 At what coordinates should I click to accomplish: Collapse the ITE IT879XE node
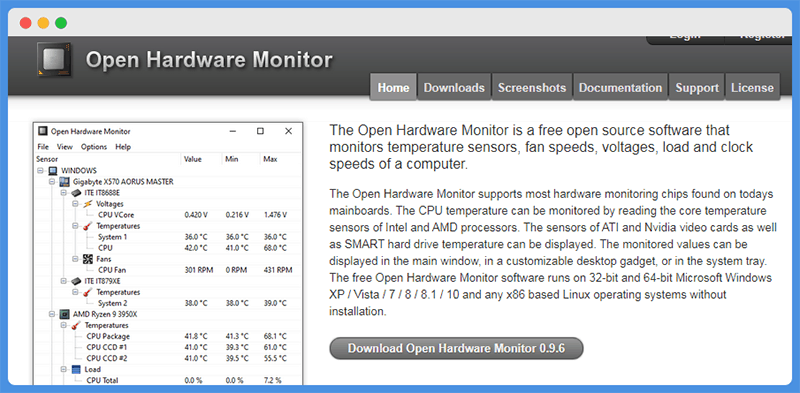63,281
